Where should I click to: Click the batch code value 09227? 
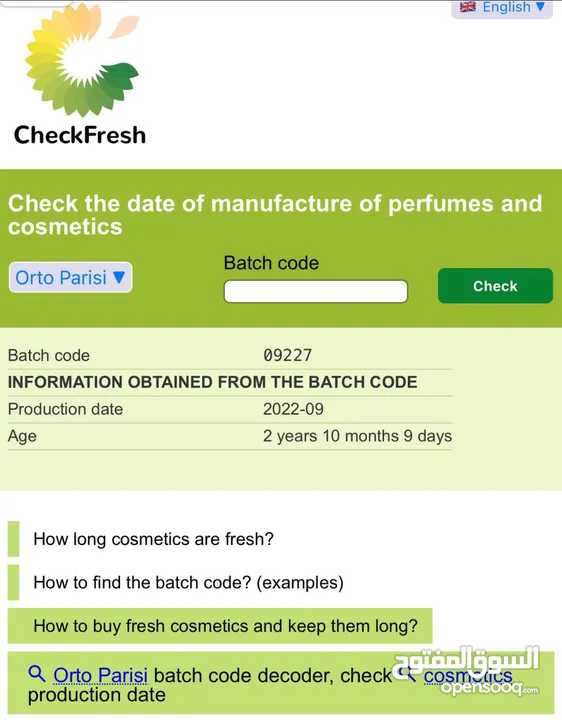tap(287, 355)
